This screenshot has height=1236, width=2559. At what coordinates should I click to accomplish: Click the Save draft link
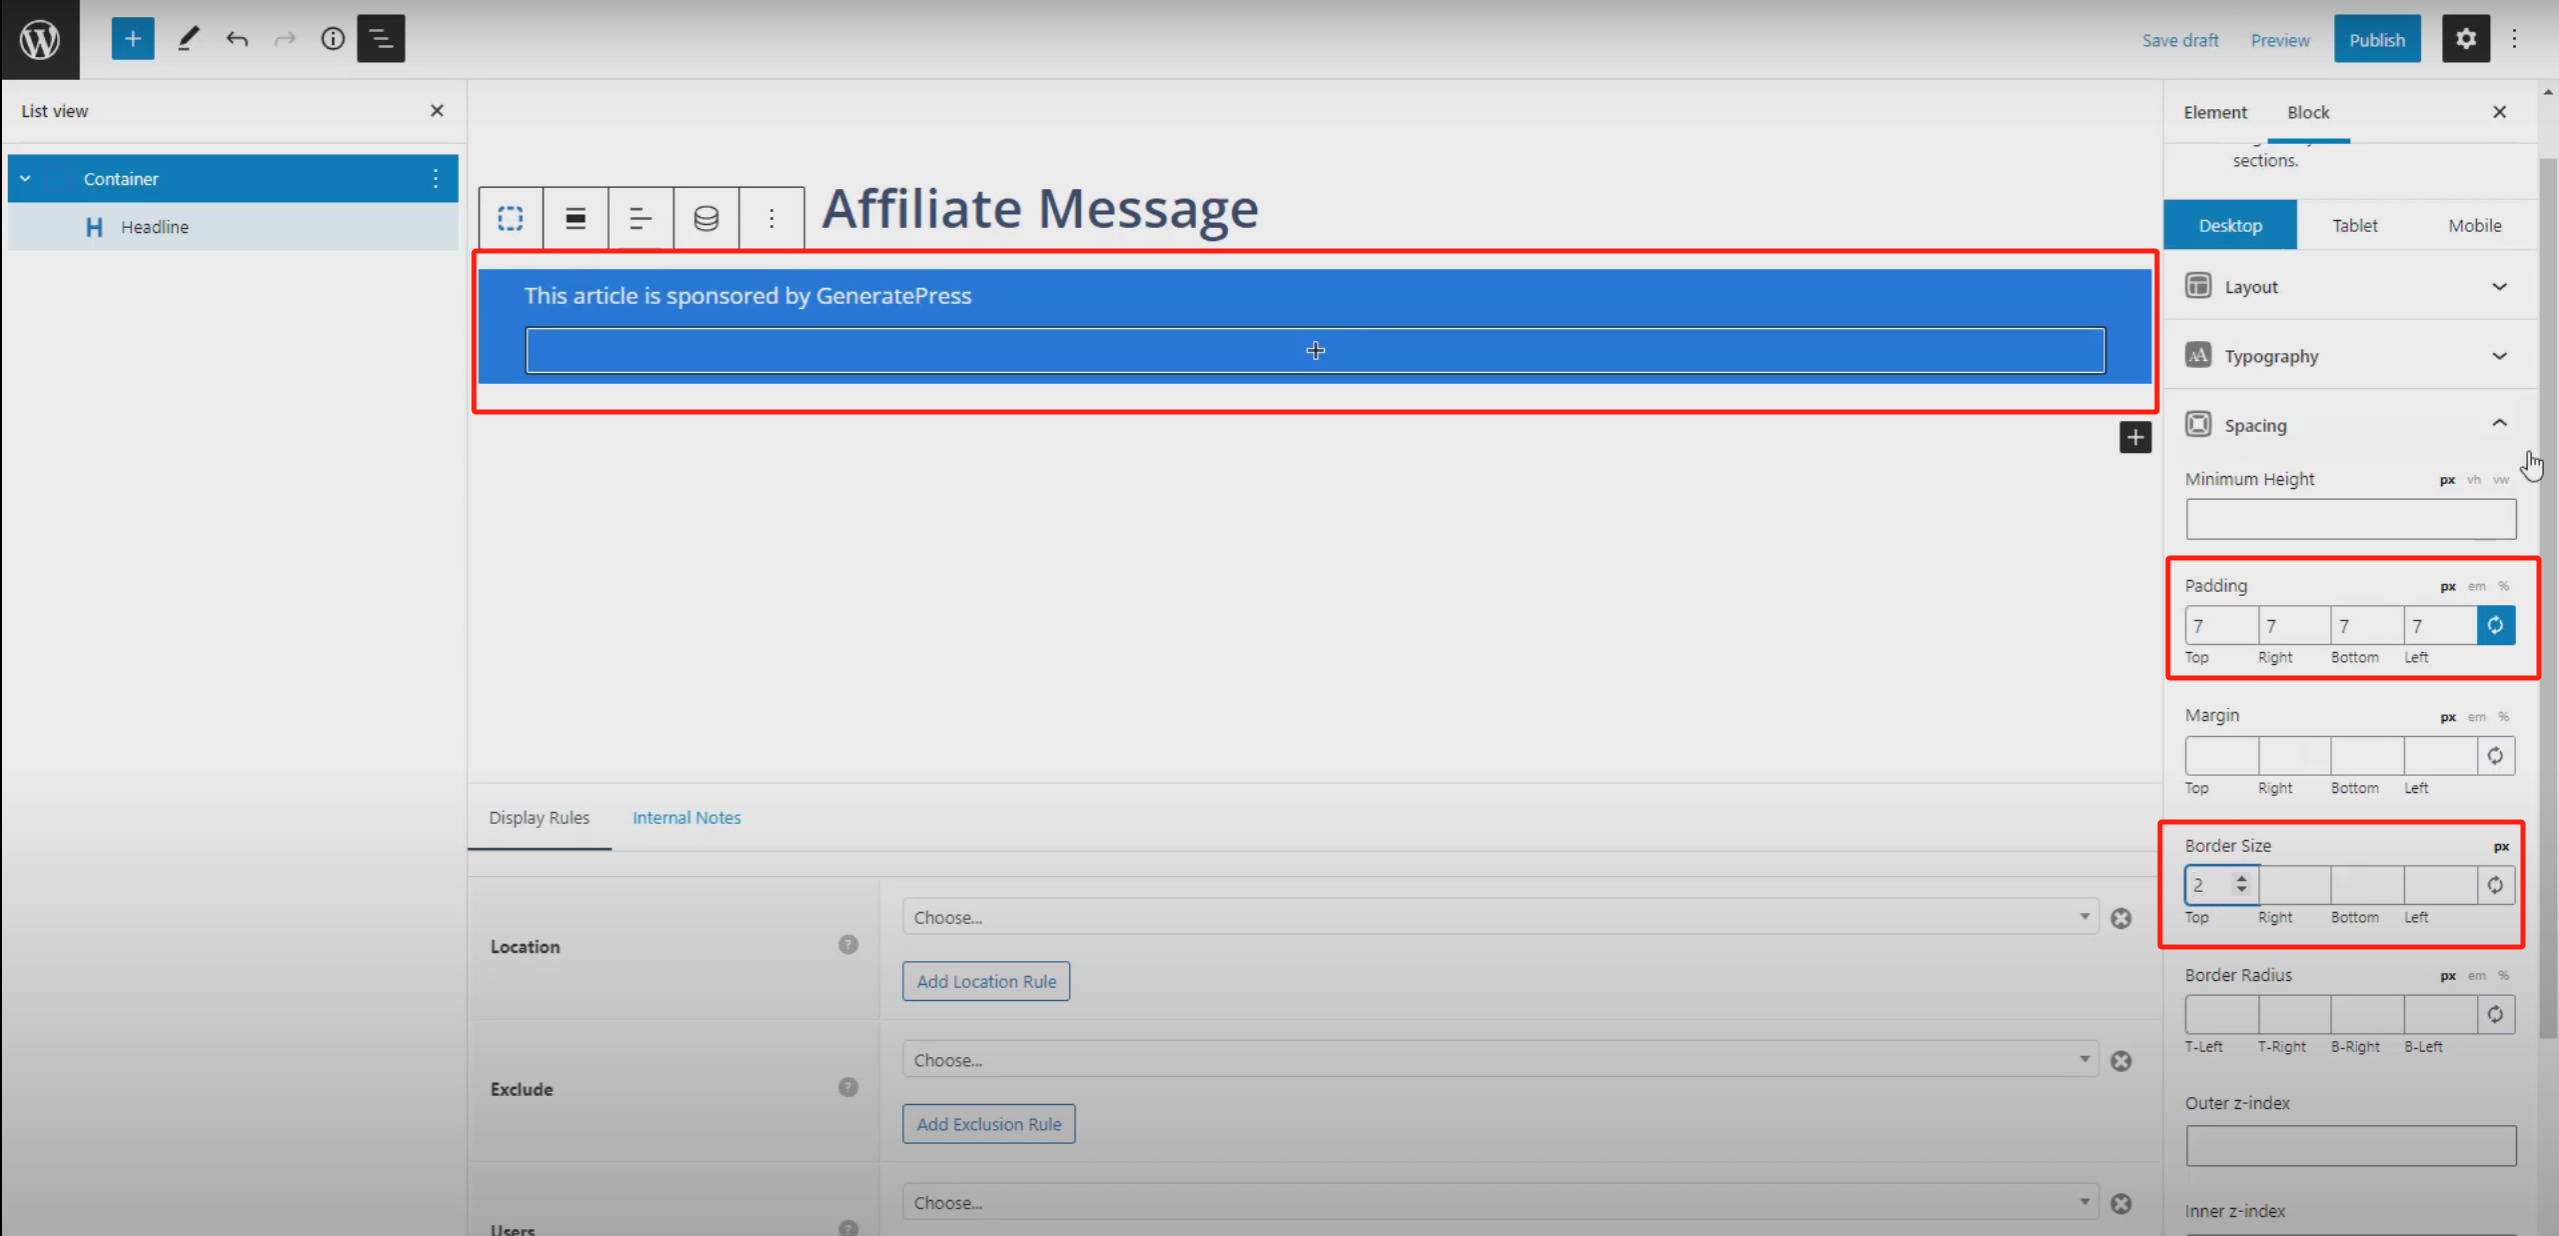2180,39
